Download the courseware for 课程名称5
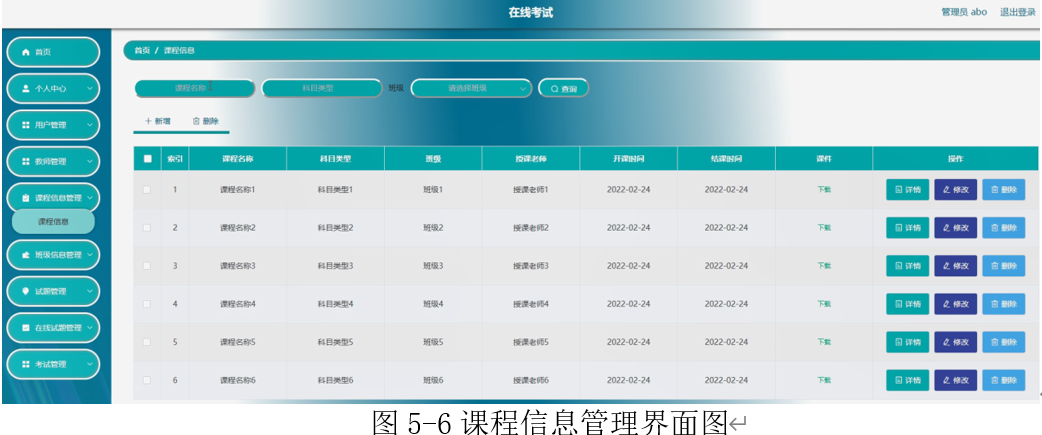This screenshot has width=1042, height=435. point(823,342)
